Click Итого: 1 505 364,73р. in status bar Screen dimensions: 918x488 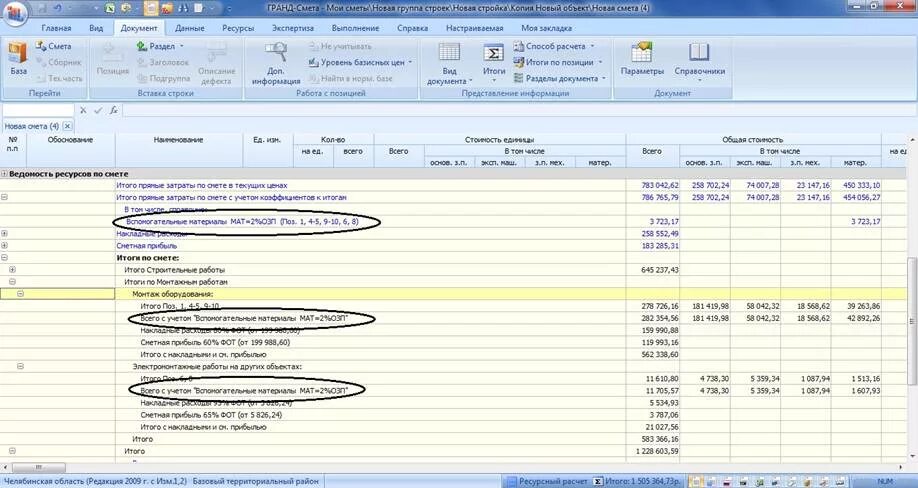point(643,482)
